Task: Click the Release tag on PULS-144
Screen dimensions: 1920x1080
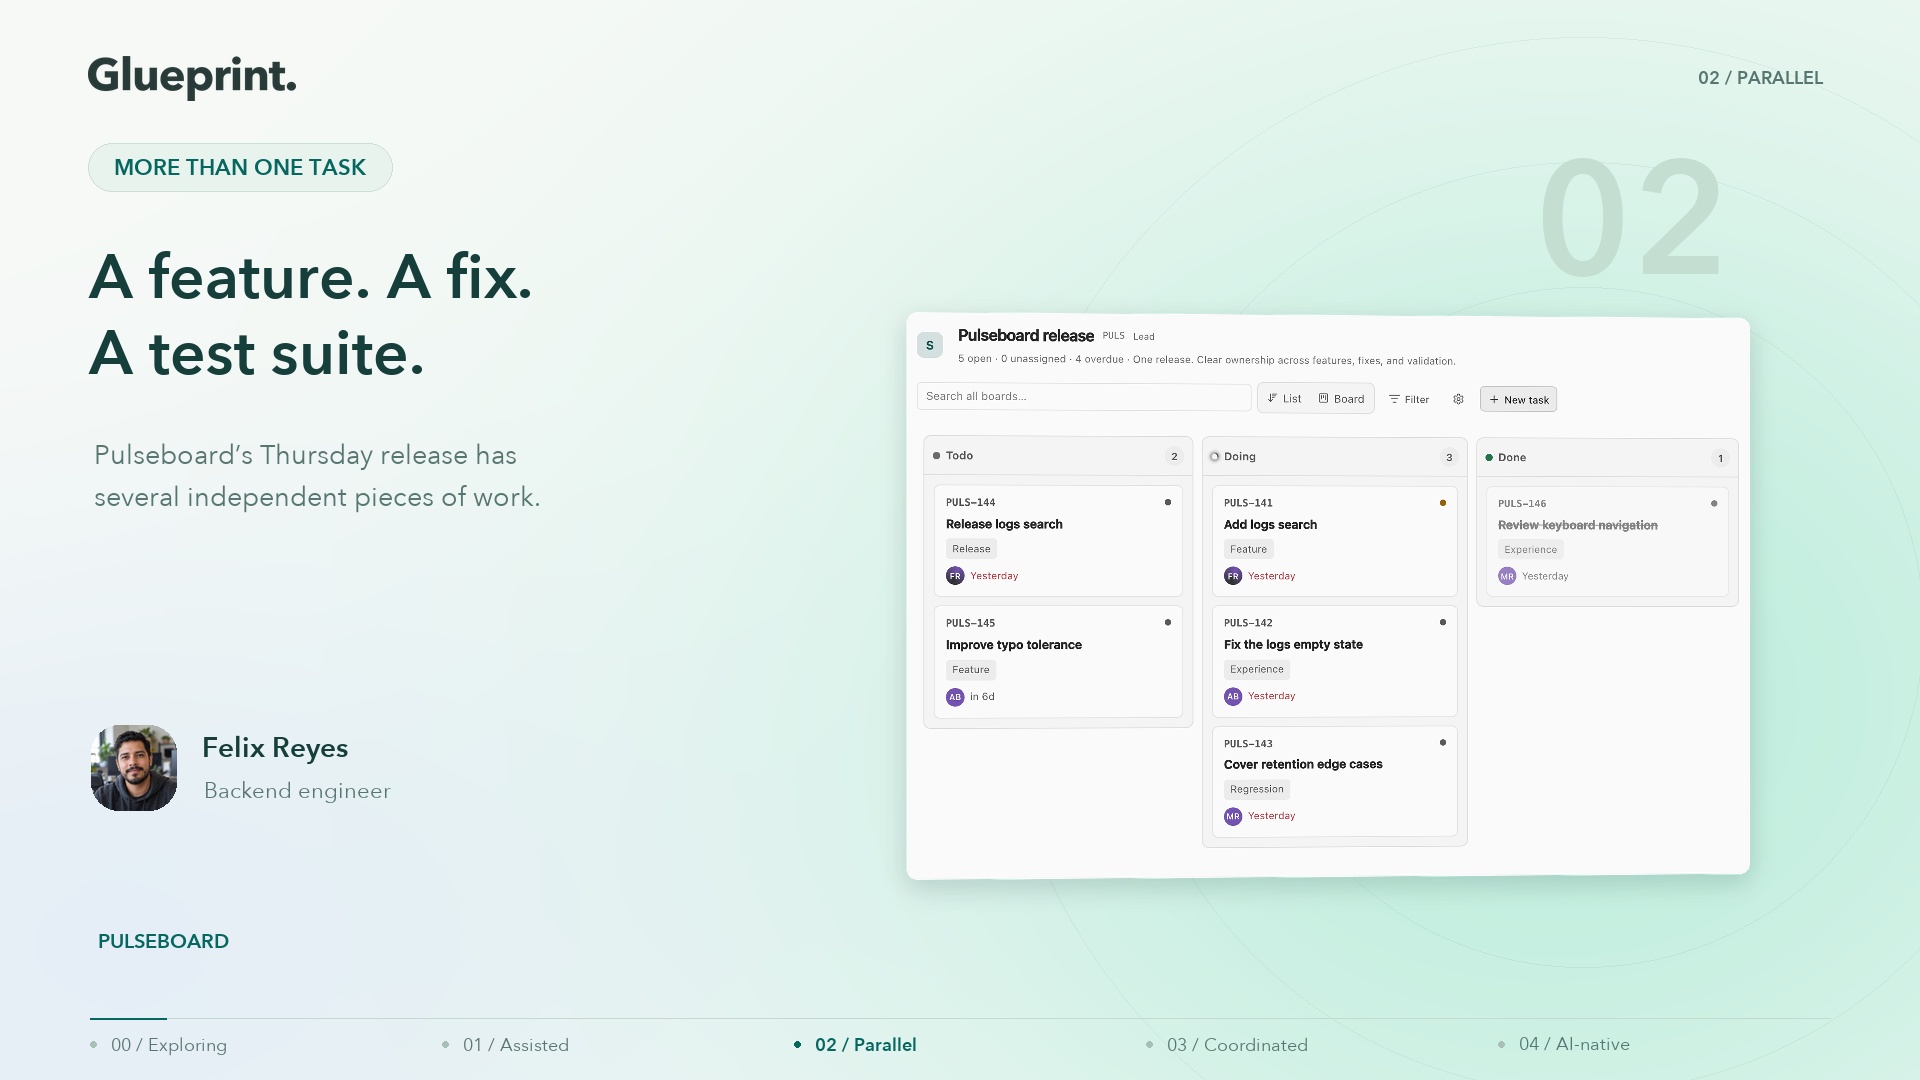Action: pyautogui.click(x=971, y=549)
